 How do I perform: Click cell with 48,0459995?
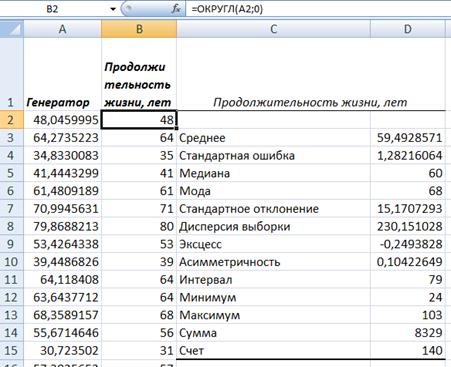pos(62,120)
